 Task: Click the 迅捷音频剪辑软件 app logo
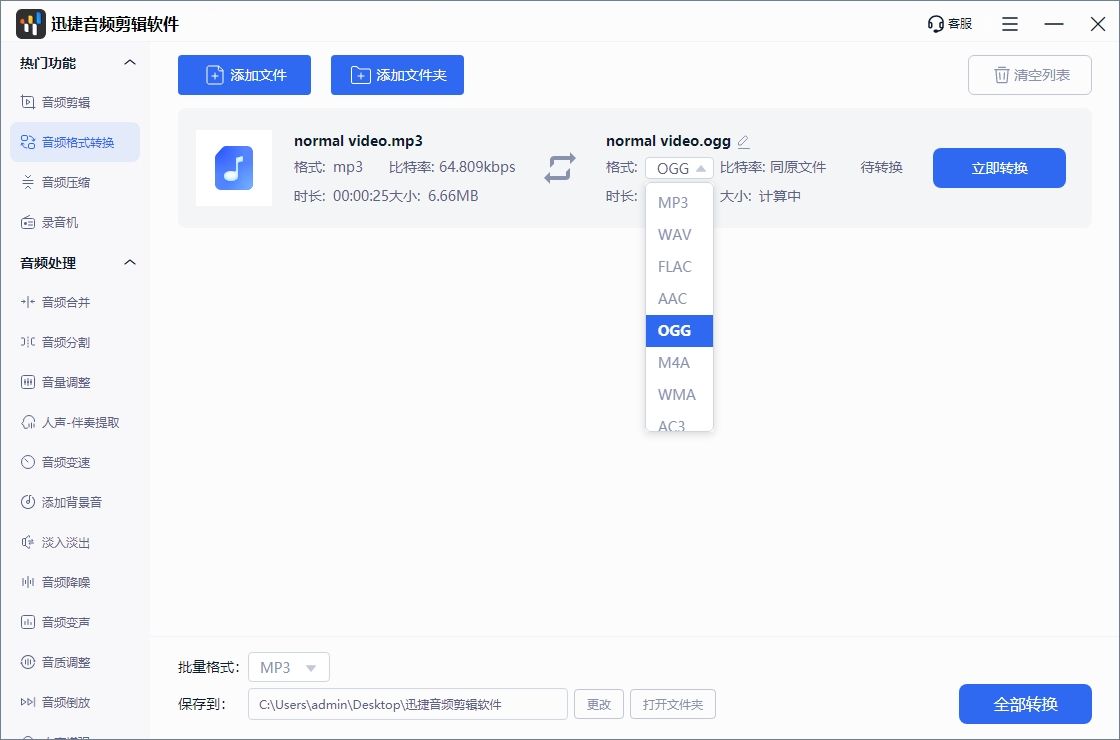point(31,24)
